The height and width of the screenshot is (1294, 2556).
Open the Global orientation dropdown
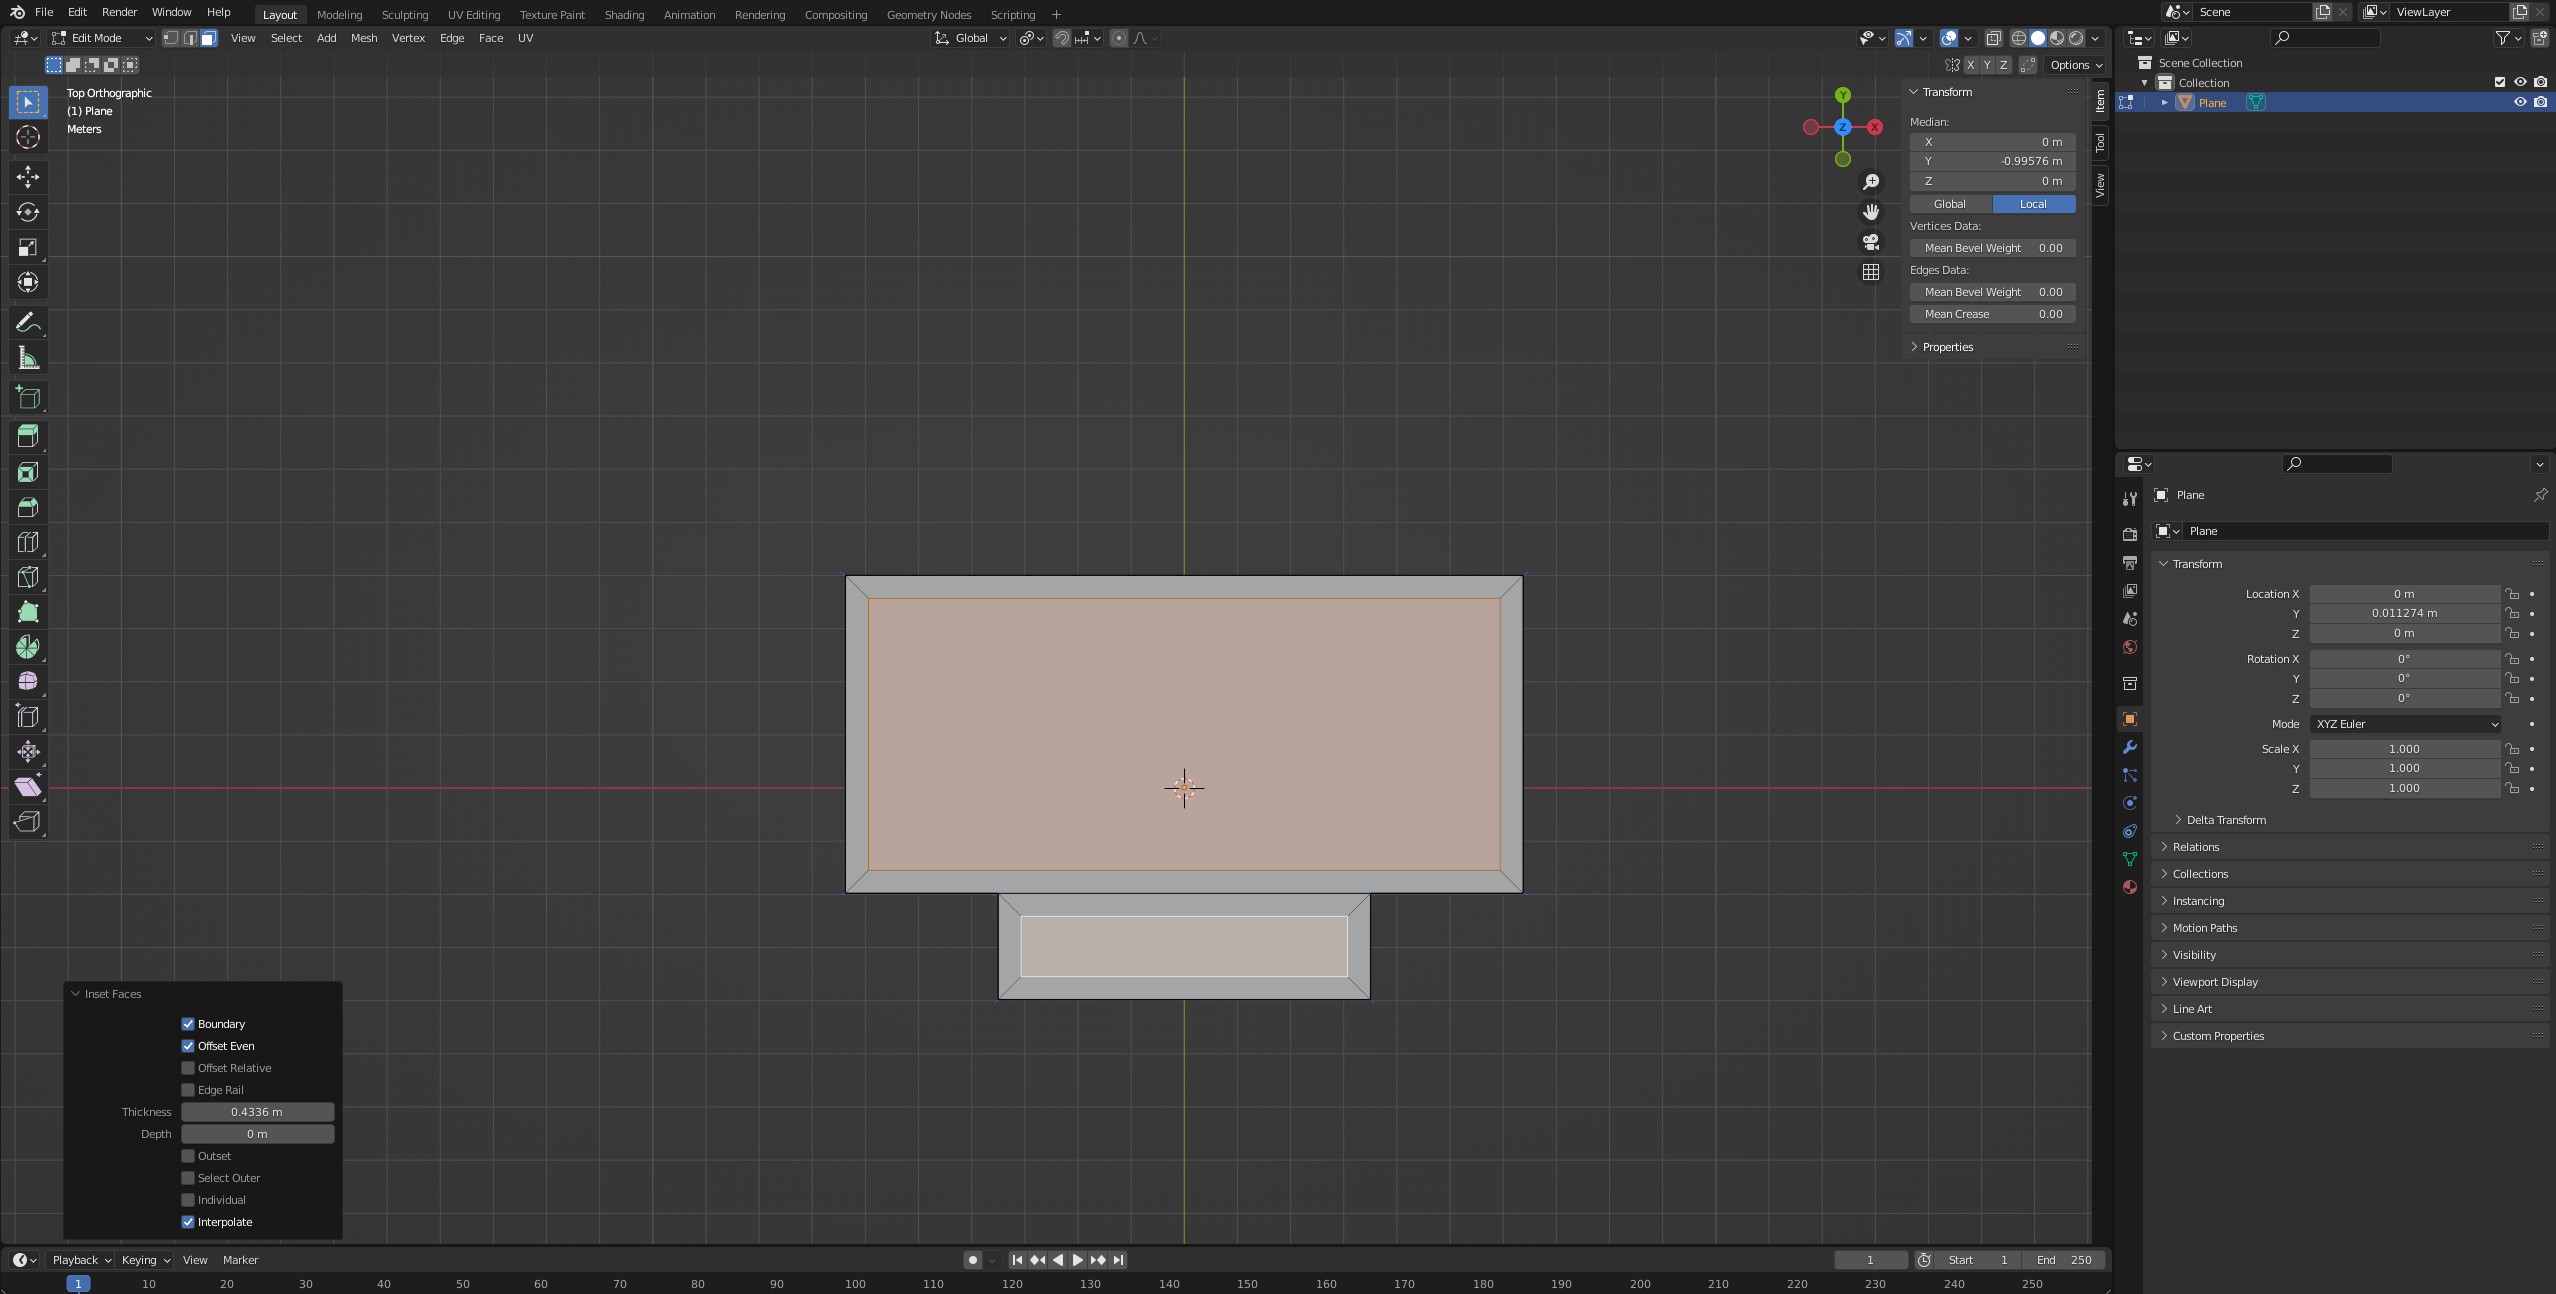pos(970,38)
